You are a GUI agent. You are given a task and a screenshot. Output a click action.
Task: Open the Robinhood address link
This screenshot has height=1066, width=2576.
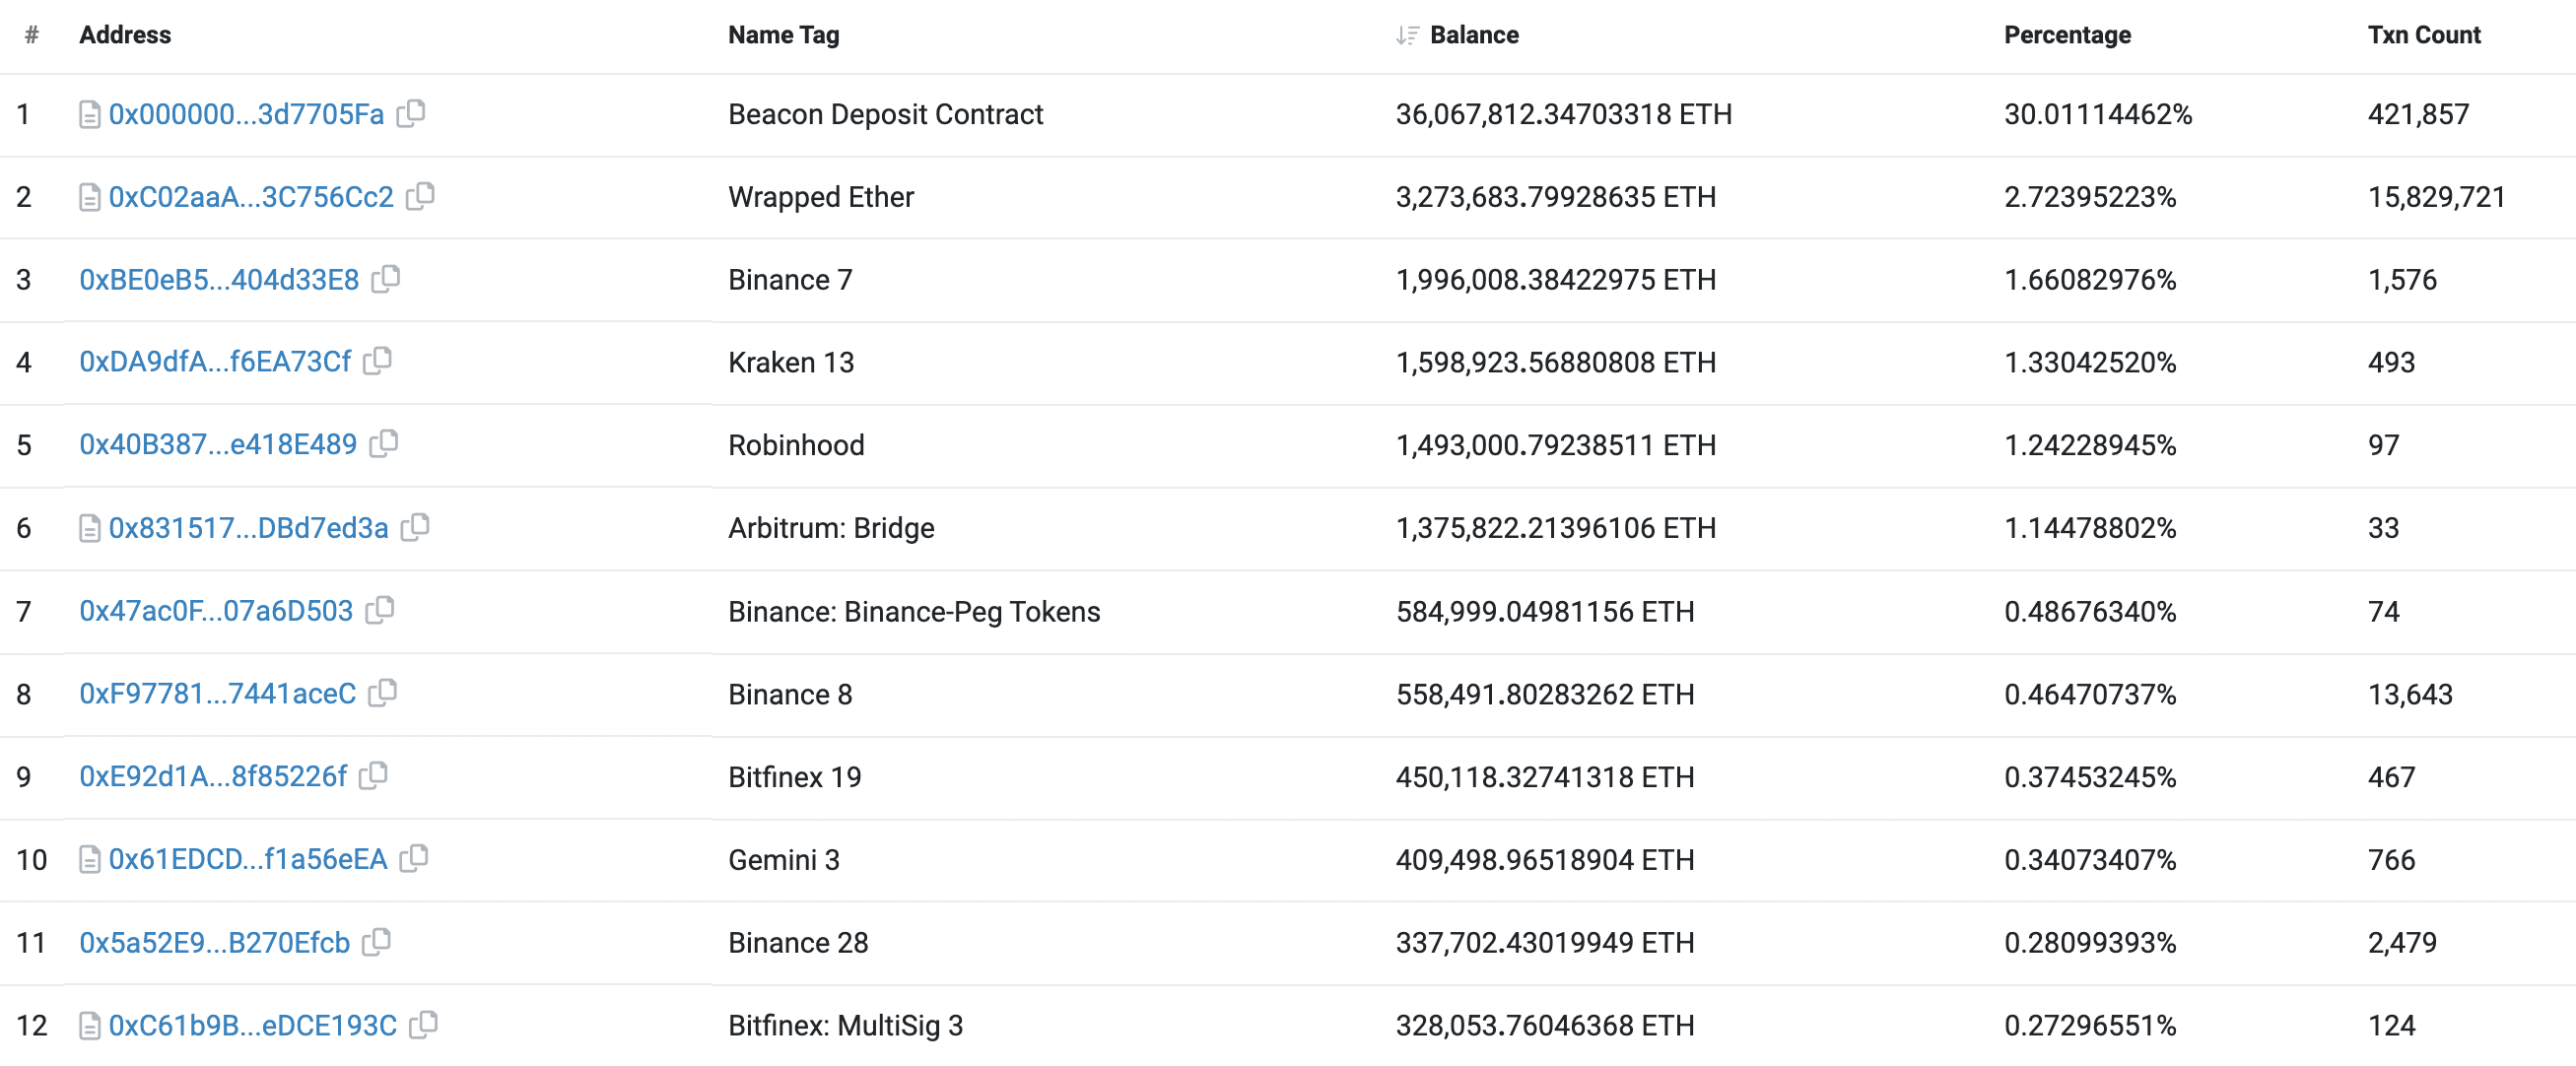(218, 444)
